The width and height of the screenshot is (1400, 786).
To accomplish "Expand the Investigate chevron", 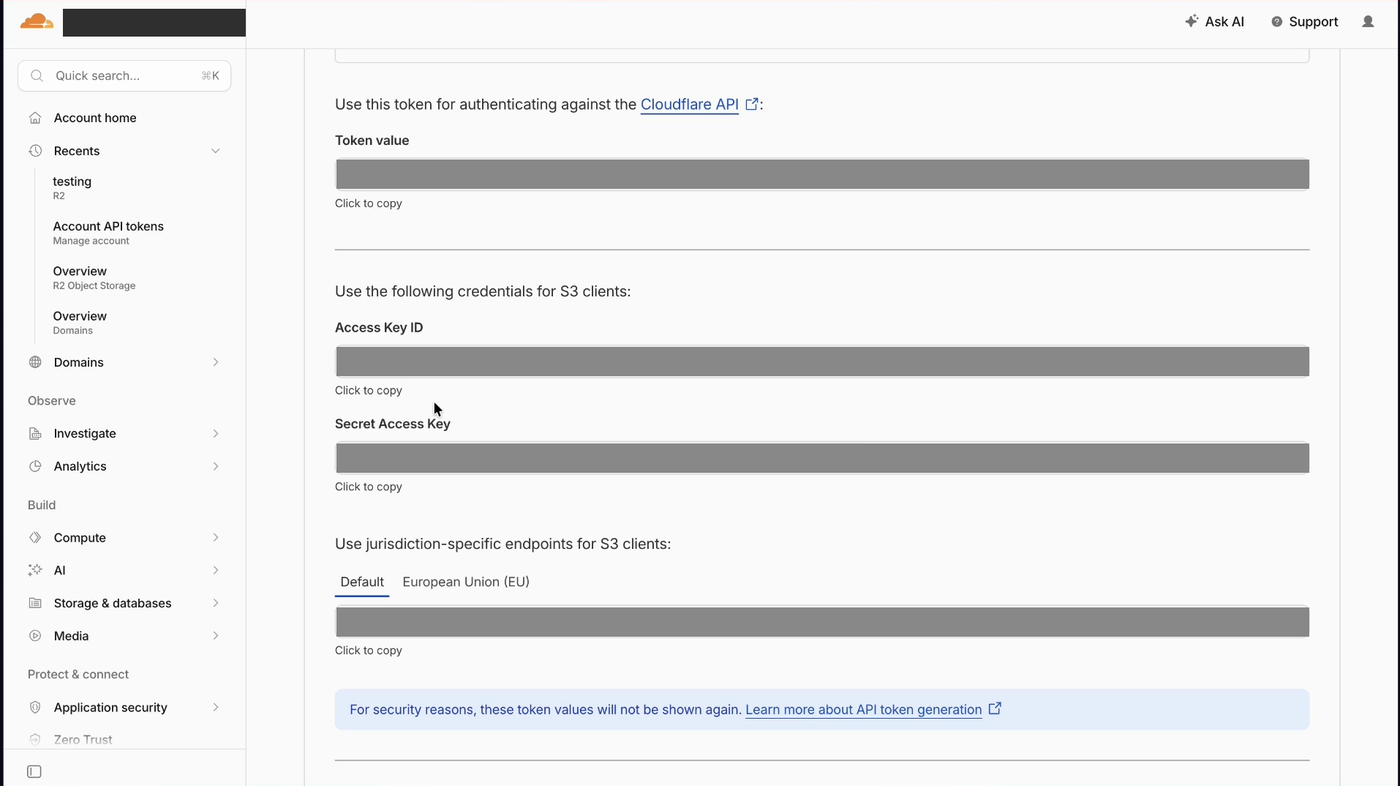I will [x=215, y=433].
